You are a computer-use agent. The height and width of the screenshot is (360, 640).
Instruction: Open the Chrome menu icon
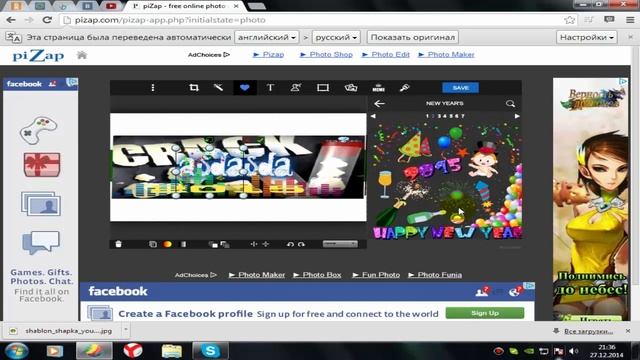pos(630,20)
